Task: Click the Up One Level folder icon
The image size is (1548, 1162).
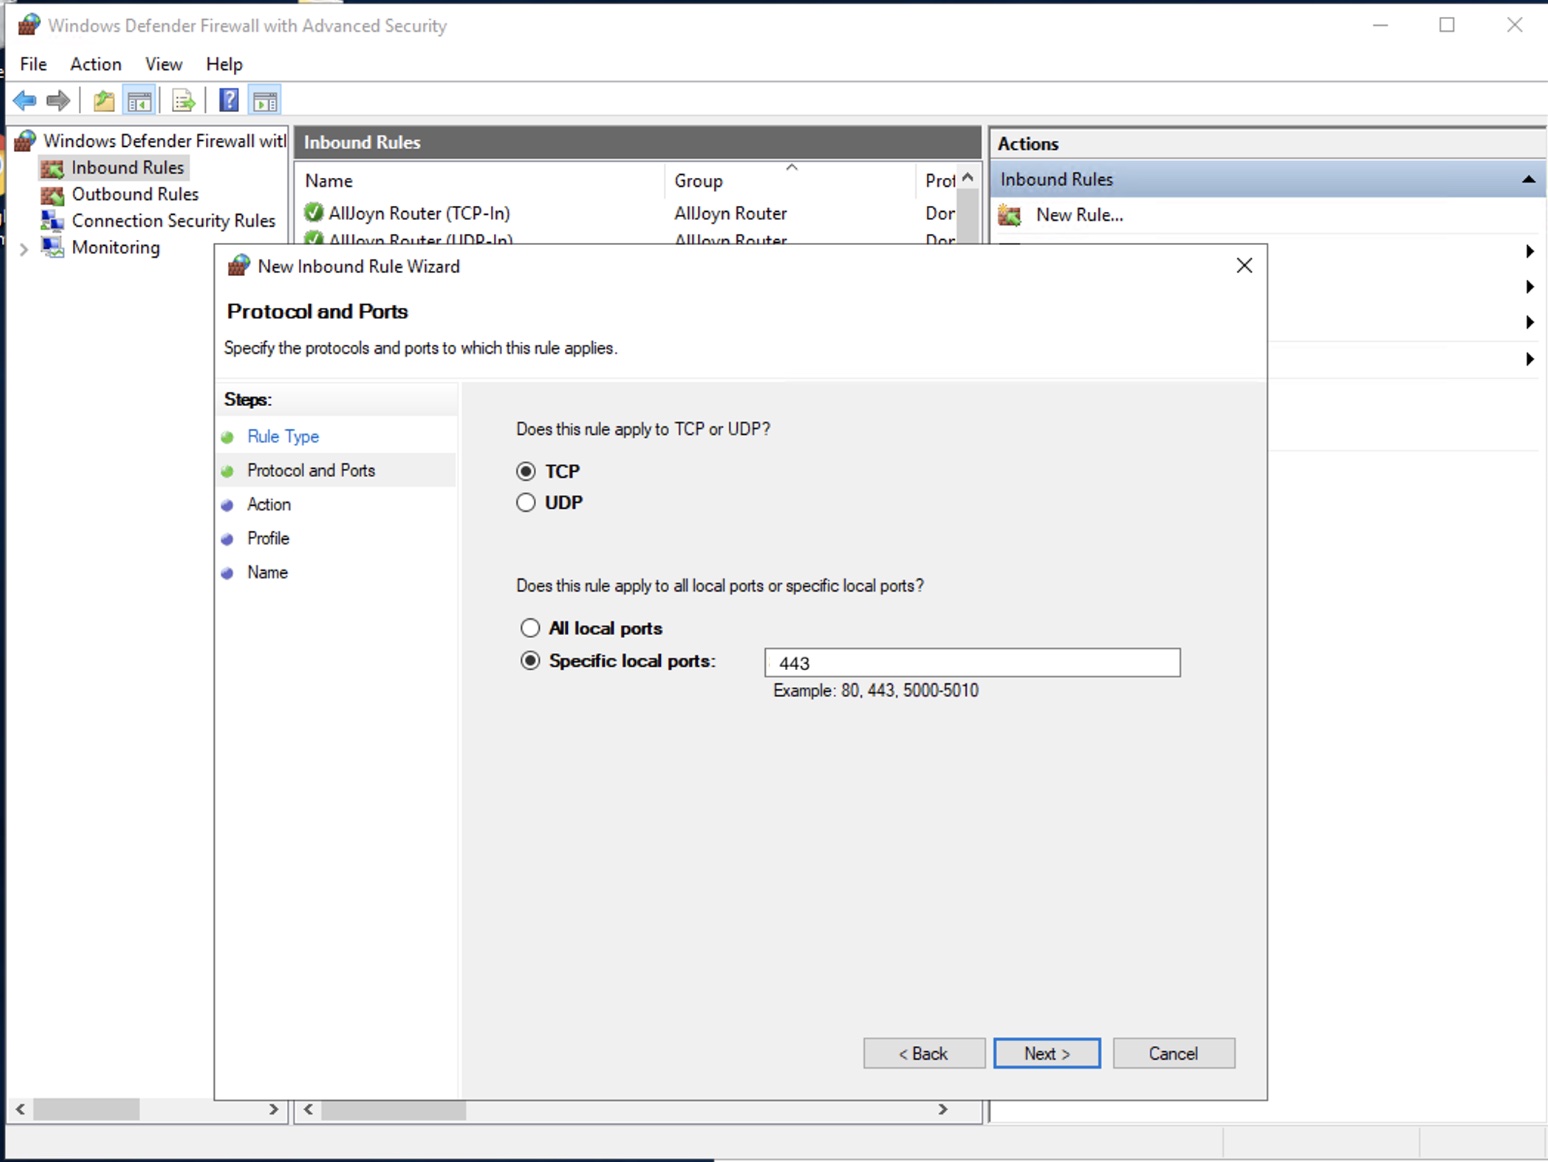Action: click(x=103, y=100)
